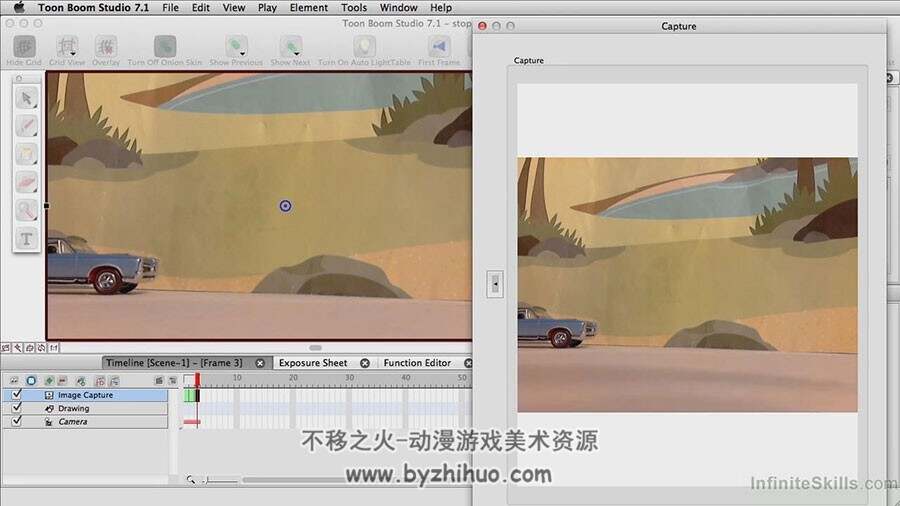900x506 pixels.
Task: Click the Hide Grid toolbar icon
Action: click(x=24, y=46)
